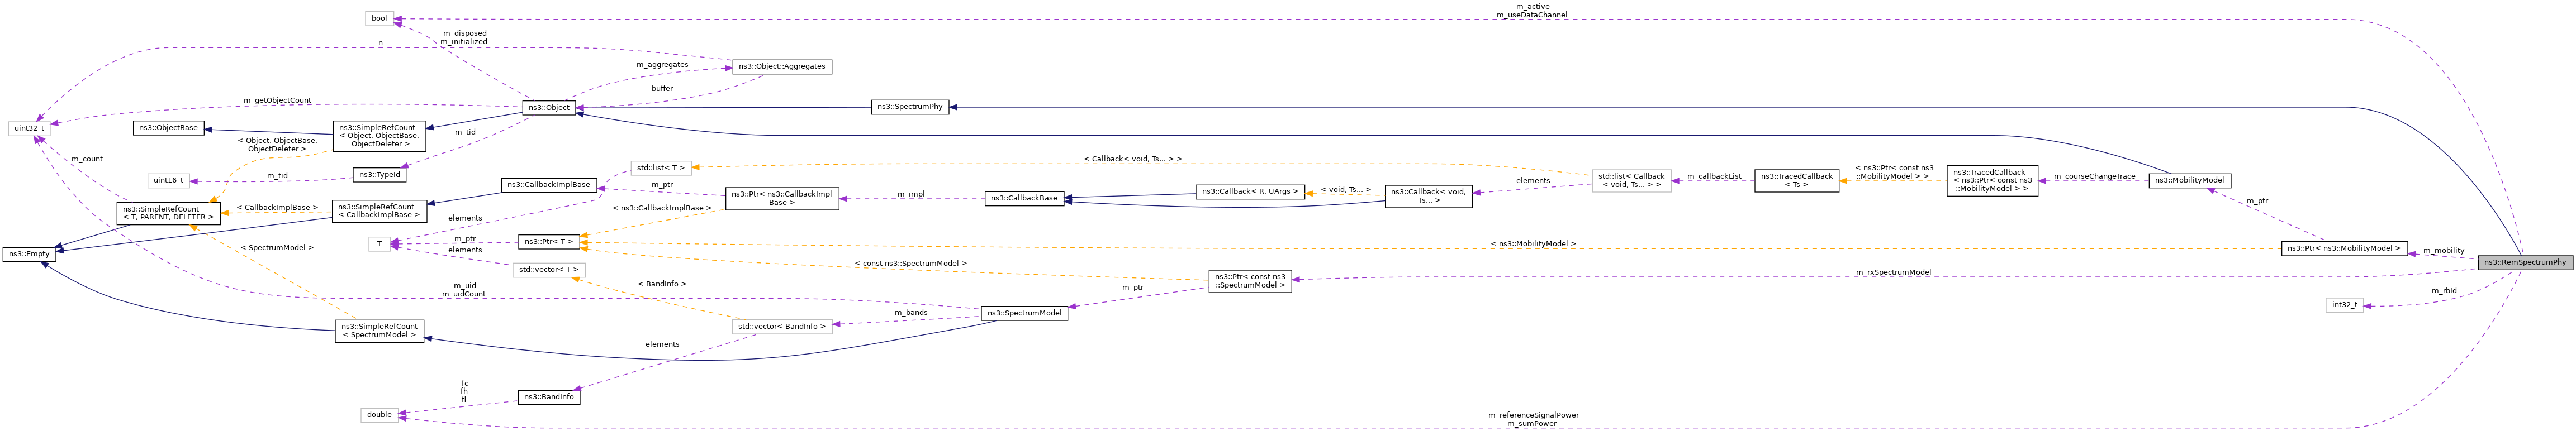Click ns3::SimpleRefCount< Object, ObjectBase, ObjectDeleter > node
This screenshot has width=2576, height=431.
379,136
